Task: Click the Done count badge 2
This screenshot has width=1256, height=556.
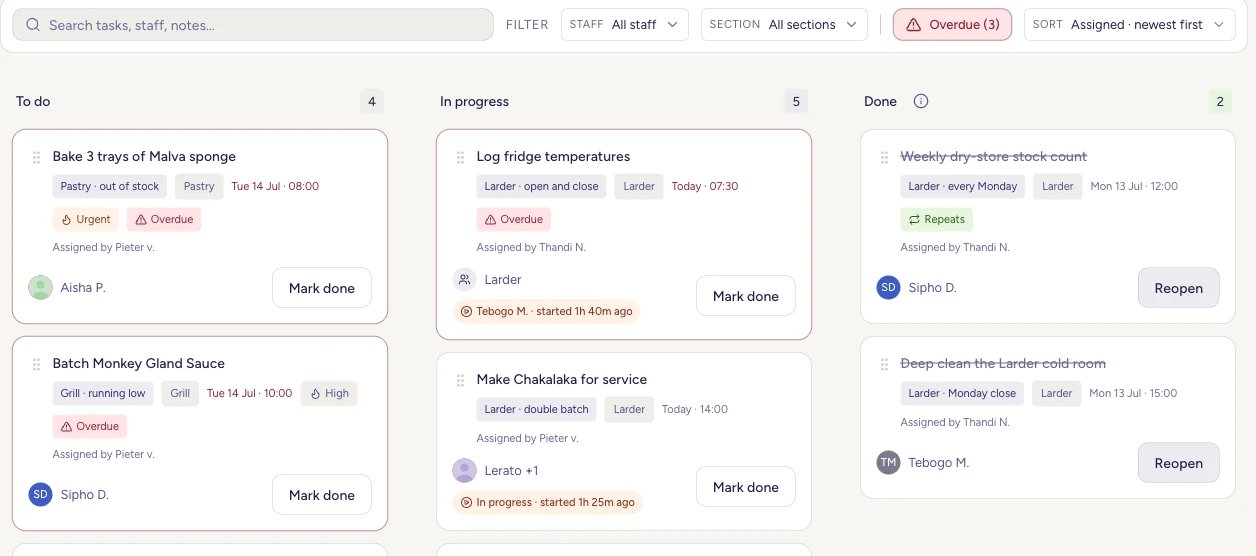Action: (x=1220, y=101)
